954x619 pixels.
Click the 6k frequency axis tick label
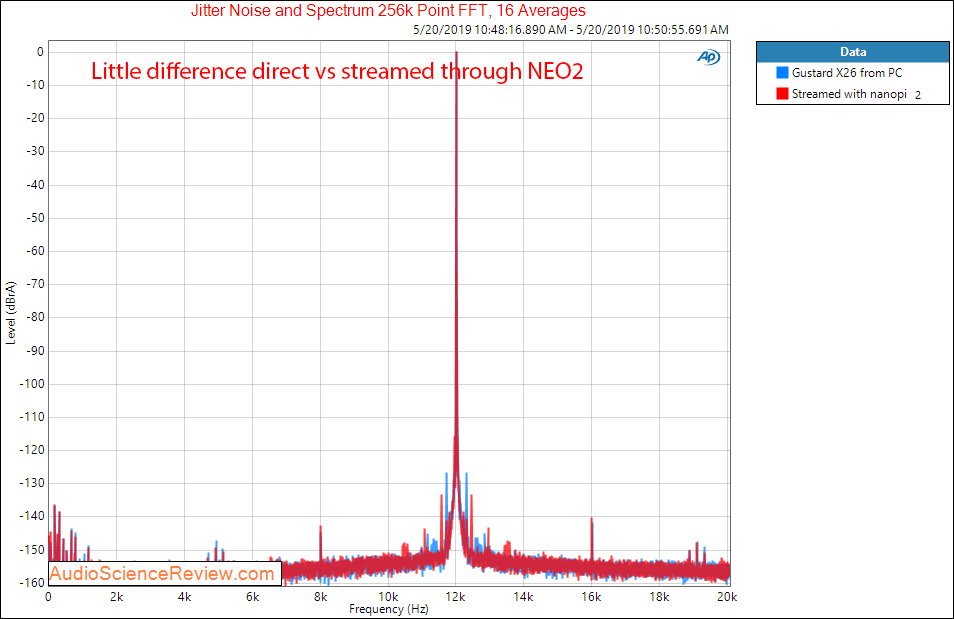tap(252, 597)
